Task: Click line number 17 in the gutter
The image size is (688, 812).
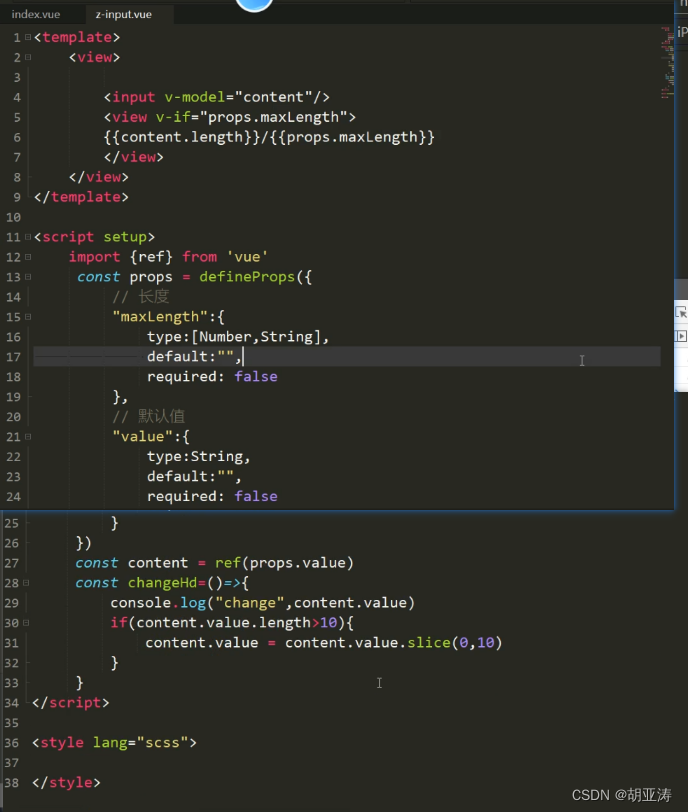Action: pos(13,357)
